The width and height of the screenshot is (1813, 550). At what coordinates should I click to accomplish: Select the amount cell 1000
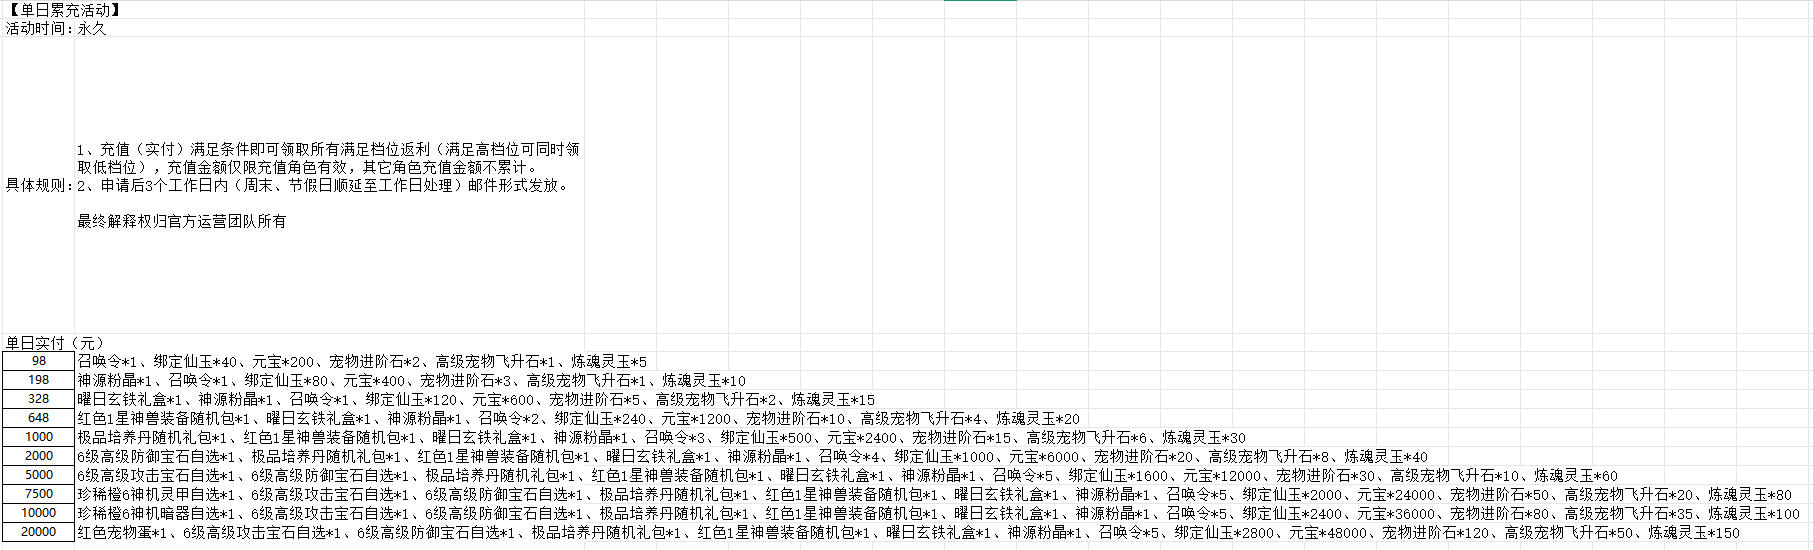(x=39, y=437)
